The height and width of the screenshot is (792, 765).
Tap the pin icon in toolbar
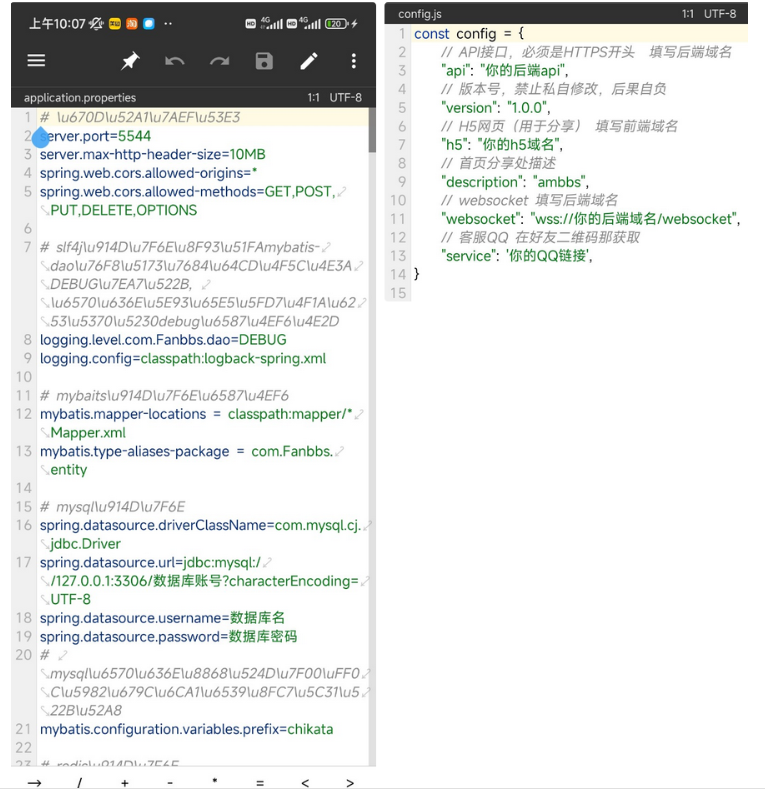(130, 62)
